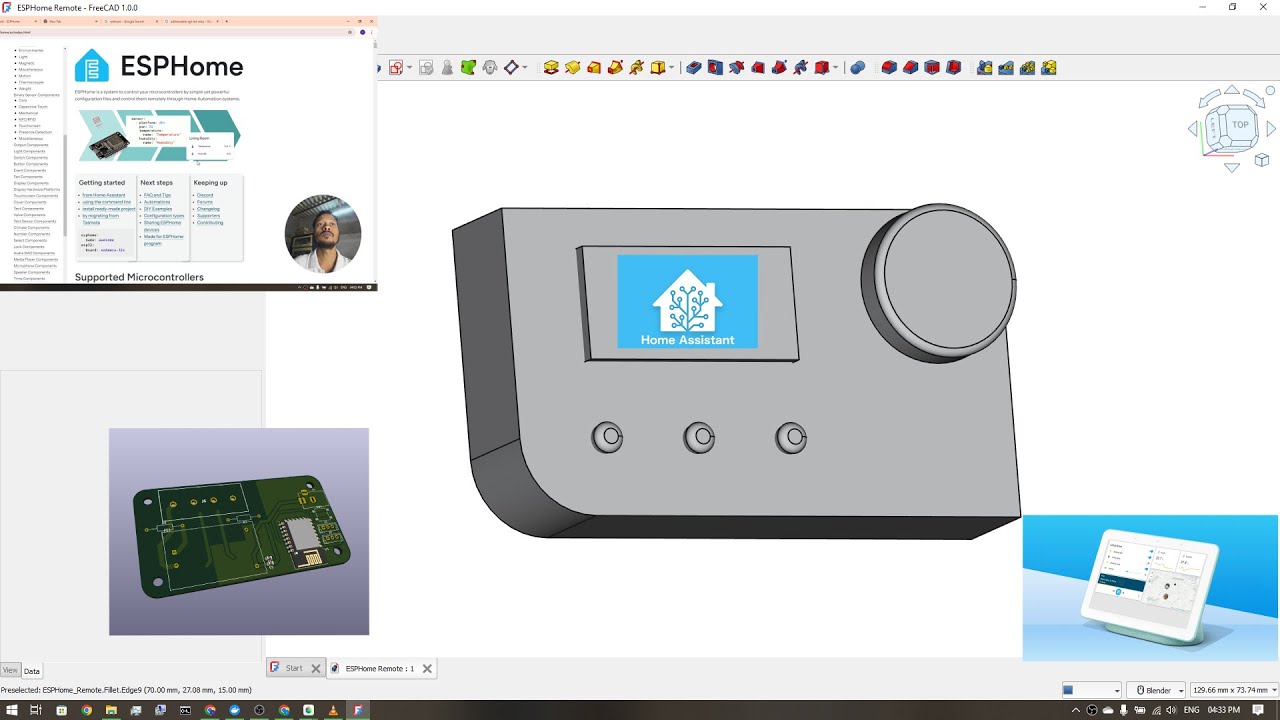
Task: Open the Windows Start menu
Action: [x=11, y=710]
